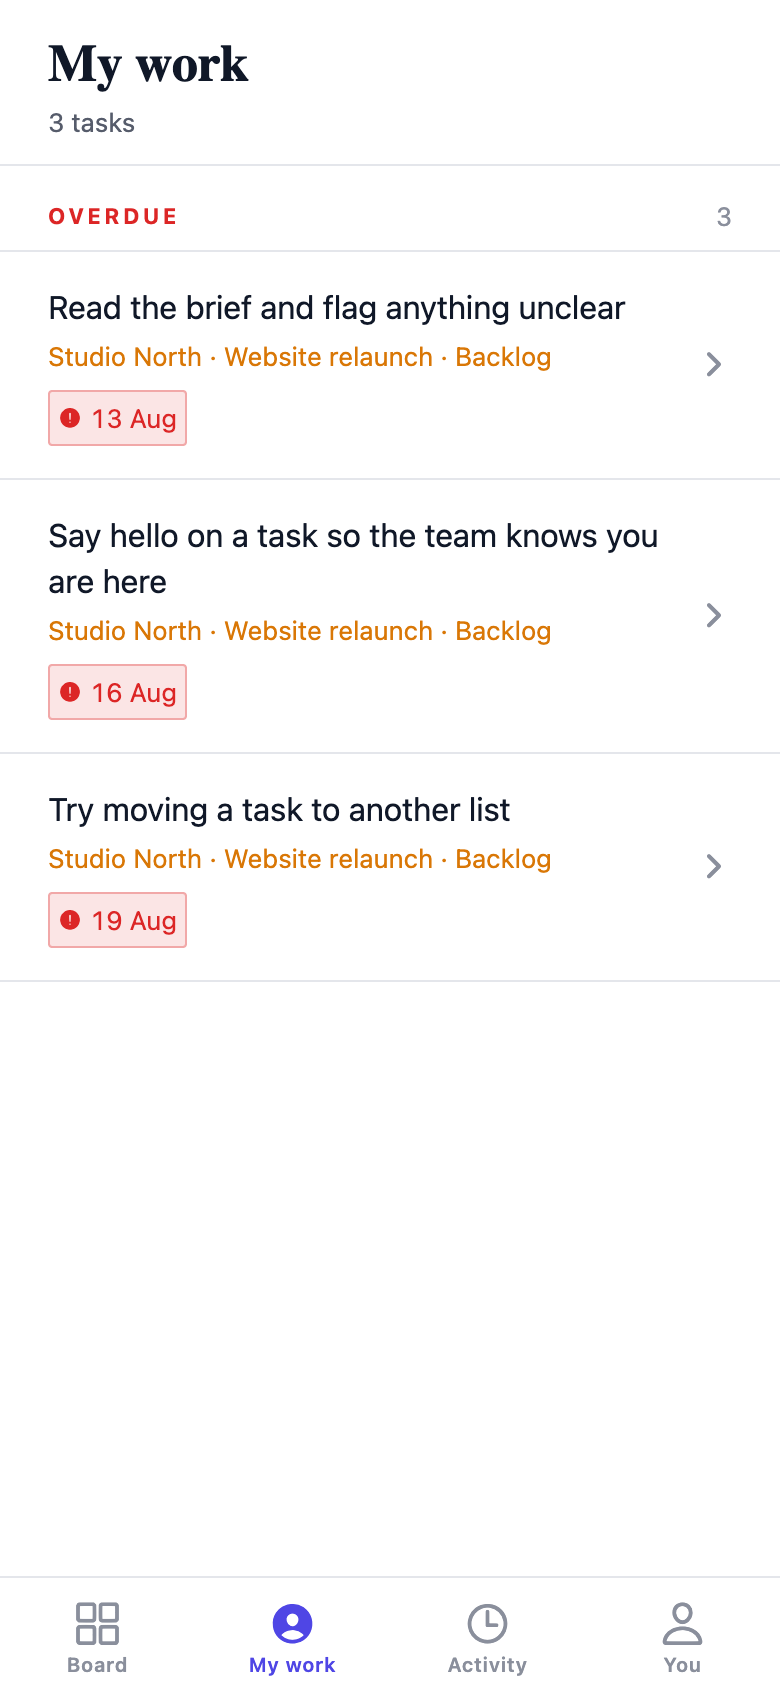Open the chevron for the 'Say hello' task
Viewport: 780px width, 1688px height.
(713, 615)
